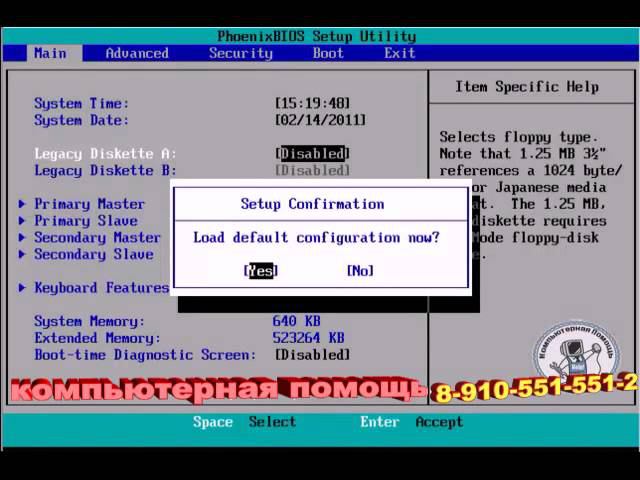Open Primary Slave submenu label

86,221
